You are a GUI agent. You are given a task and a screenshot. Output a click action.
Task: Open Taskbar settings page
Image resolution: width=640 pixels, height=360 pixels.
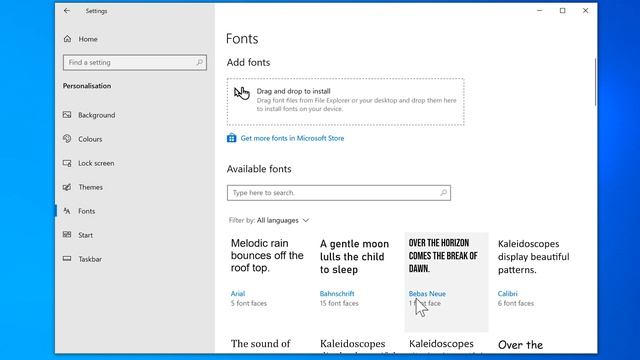point(90,259)
